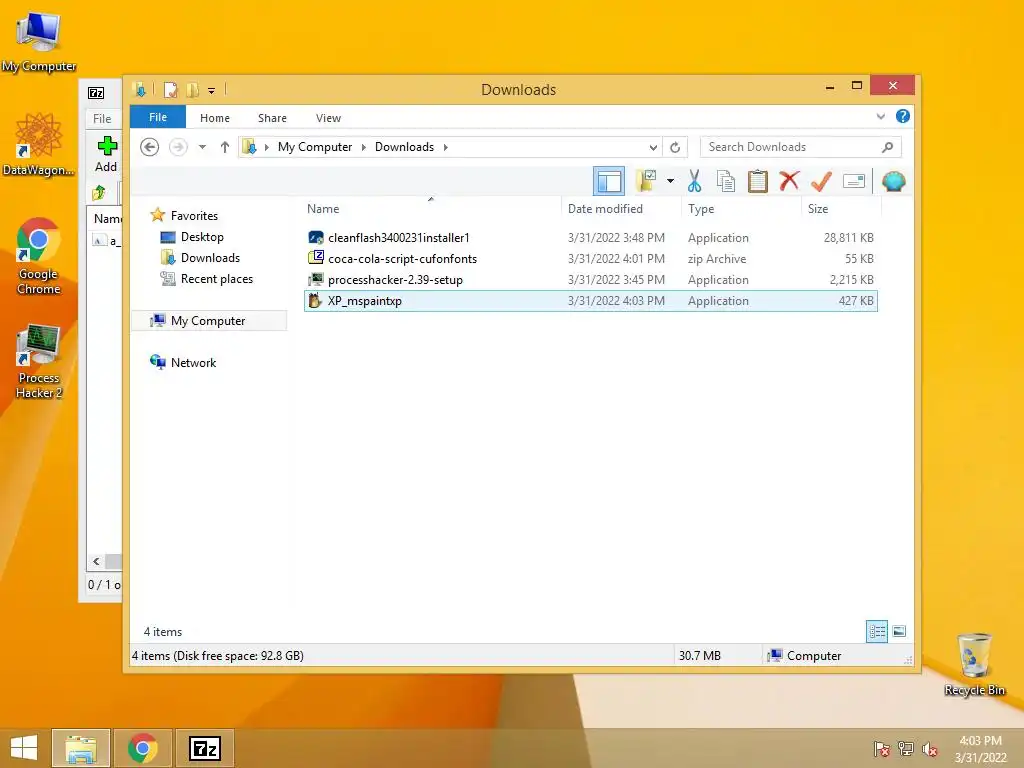
Task: Click the red X Delete icon
Action: point(789,180)
